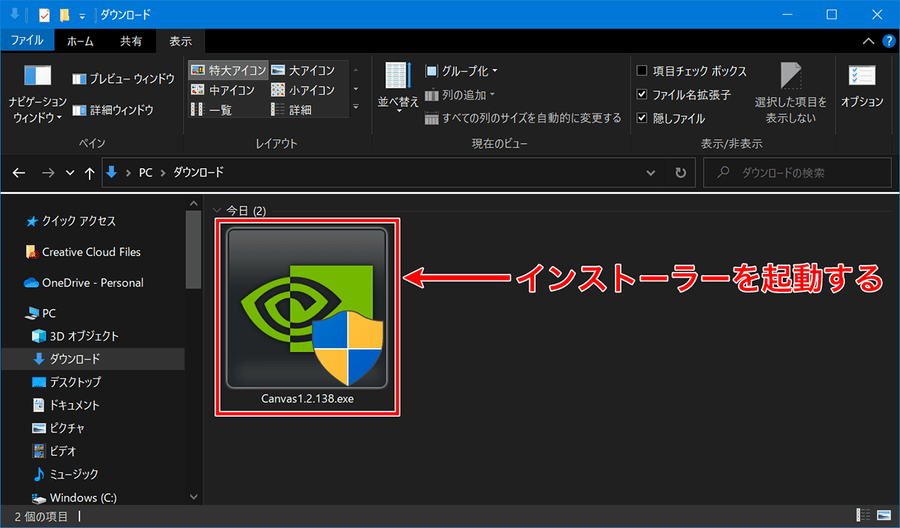The height and width of the screenshot is (528, 900).
Task: Open Creative Cloud Files in sidebar
Action: (84, 252)
